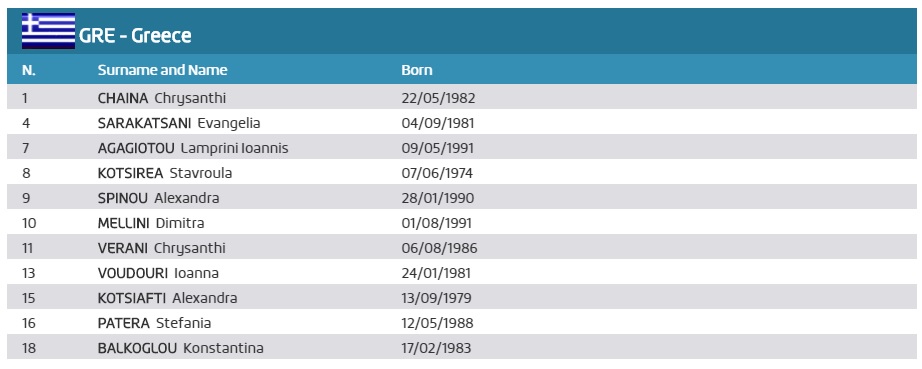The image size is (922, 369).
Task: Click player number 18
Action: (x=29, y=348)
